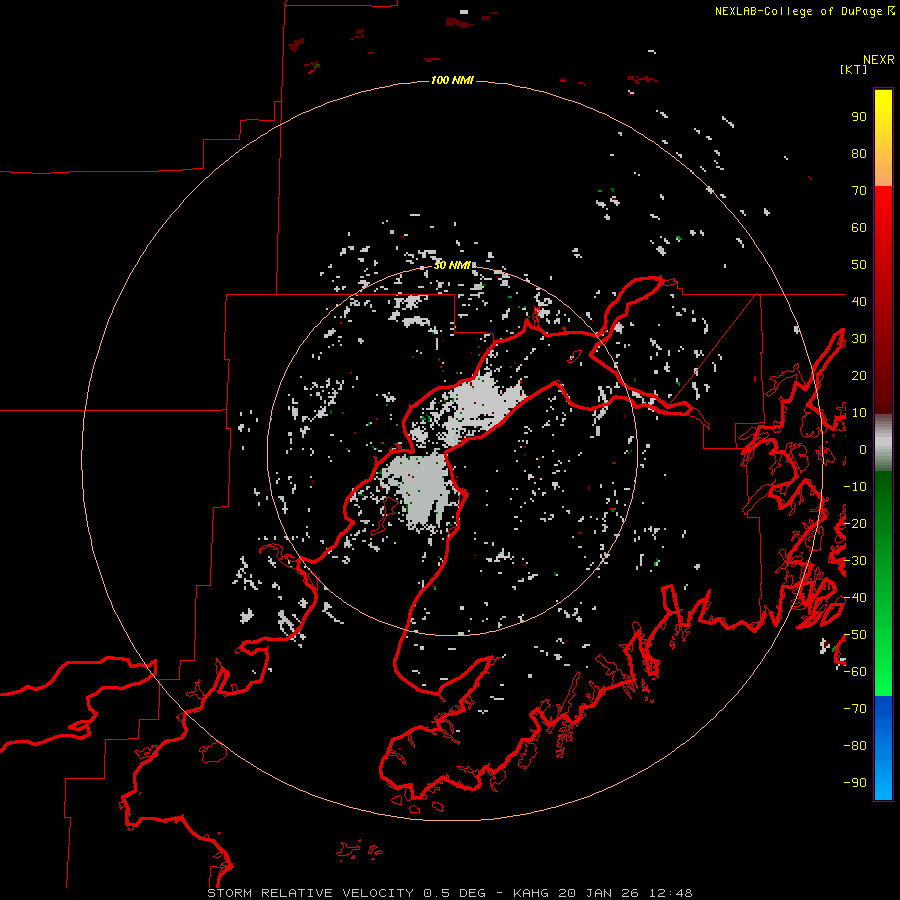Click the -50 value on velocity scale
Screen dimensions: 900x900
[x=855, y=635]
